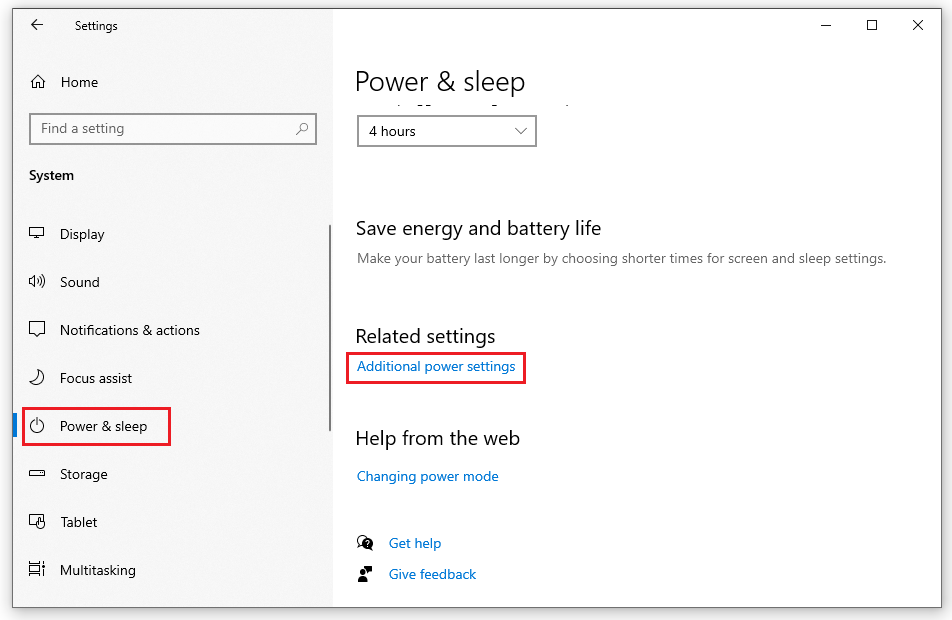Click the search magnifier icon

(302, 129)
